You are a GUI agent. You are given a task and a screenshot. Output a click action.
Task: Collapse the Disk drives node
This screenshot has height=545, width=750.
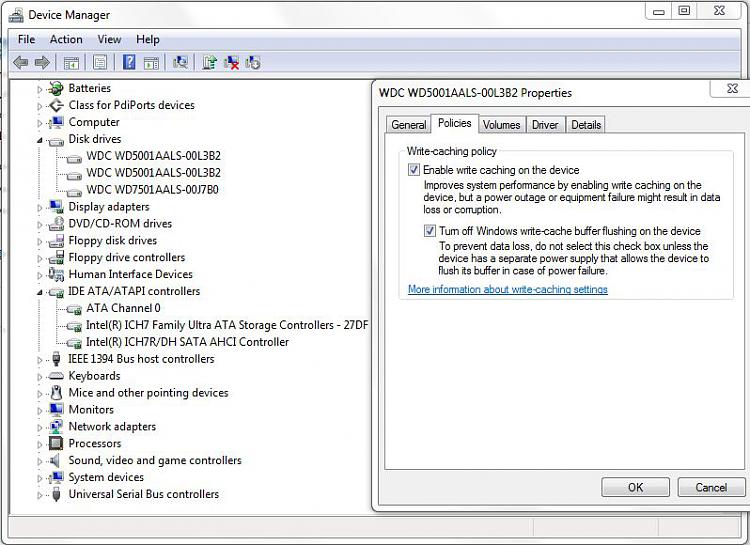point(40,141)
